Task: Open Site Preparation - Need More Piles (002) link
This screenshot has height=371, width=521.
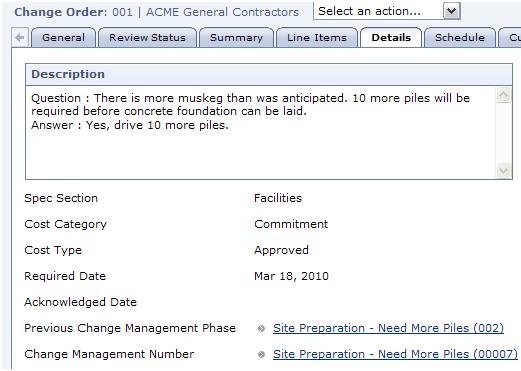Action: pyautogui.click(x=388, y=328)
